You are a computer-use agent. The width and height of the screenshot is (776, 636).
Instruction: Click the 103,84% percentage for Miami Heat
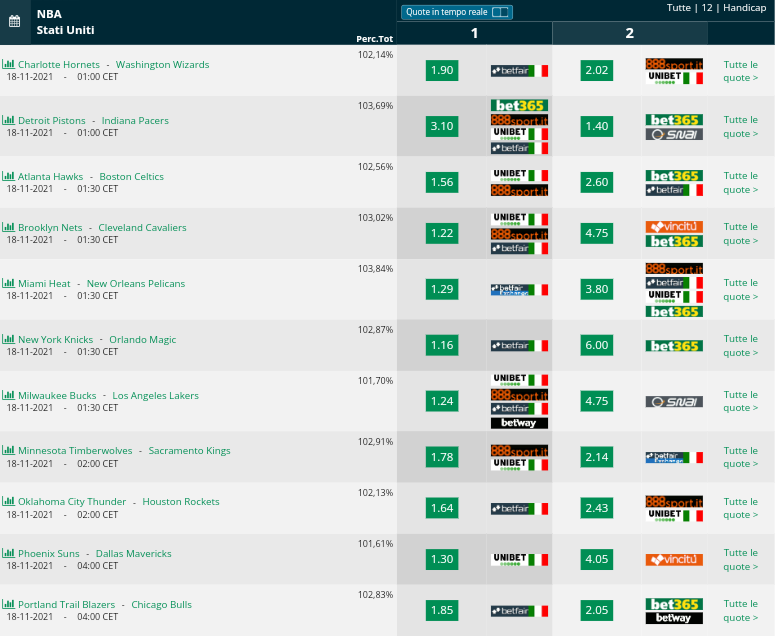pyautogui.click(x=375, y=269)
